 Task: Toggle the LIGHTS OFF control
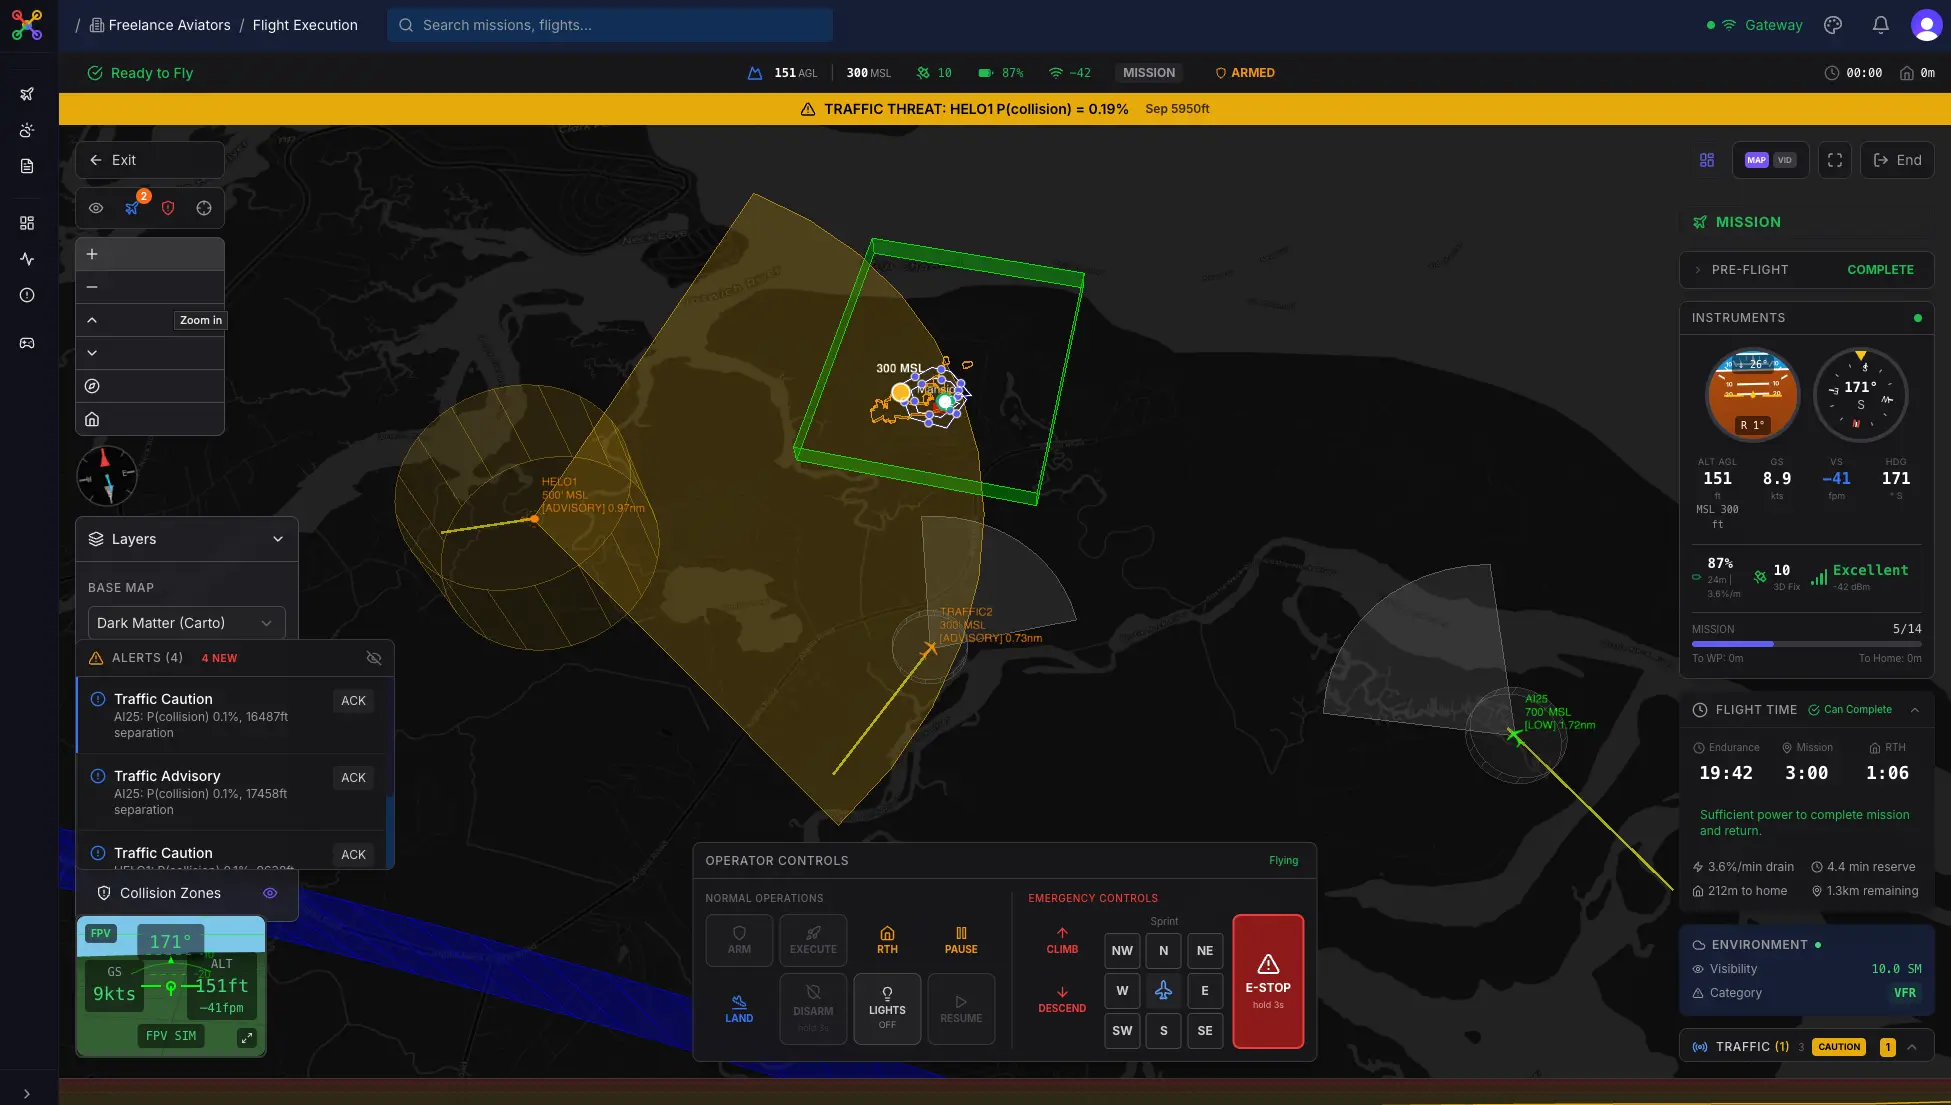[886, 1008]
